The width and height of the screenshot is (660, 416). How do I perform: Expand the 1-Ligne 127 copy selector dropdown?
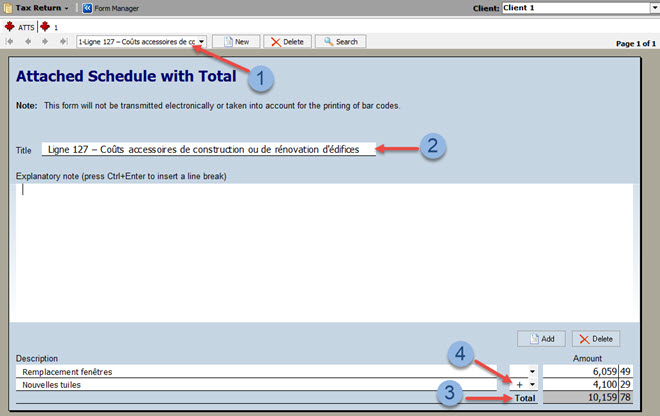(202, 42)
